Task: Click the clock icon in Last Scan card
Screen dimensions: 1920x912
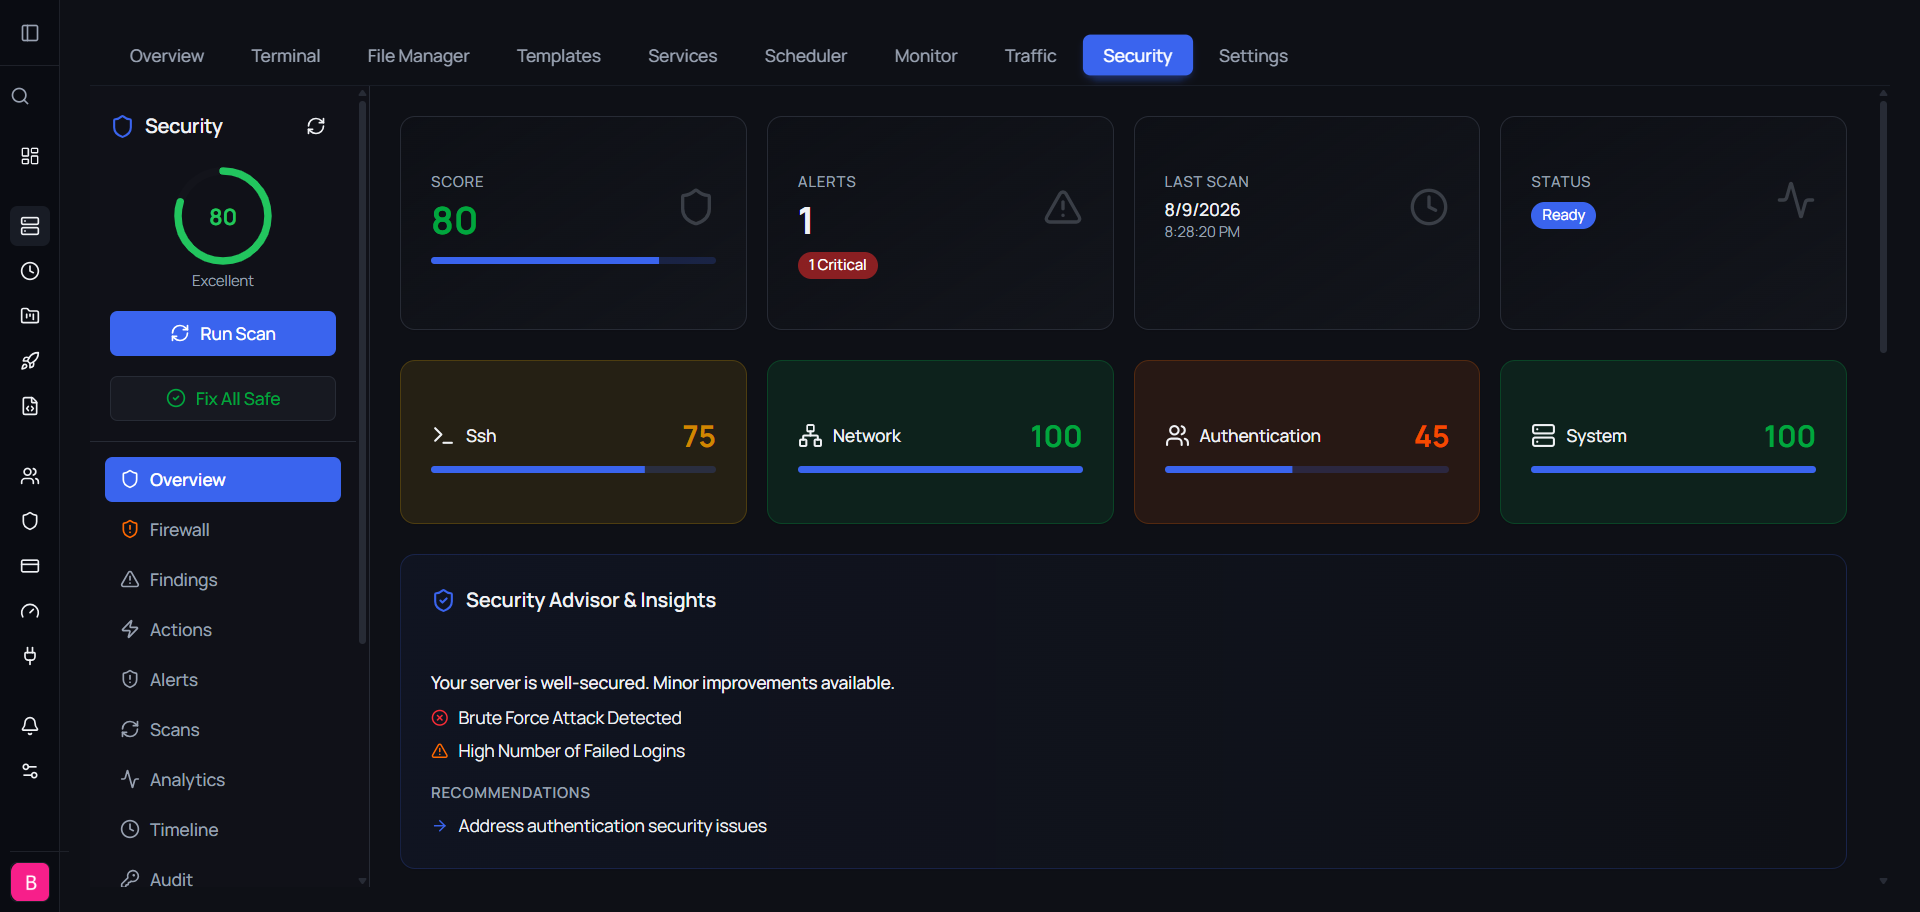Action: pos(1429,207)
